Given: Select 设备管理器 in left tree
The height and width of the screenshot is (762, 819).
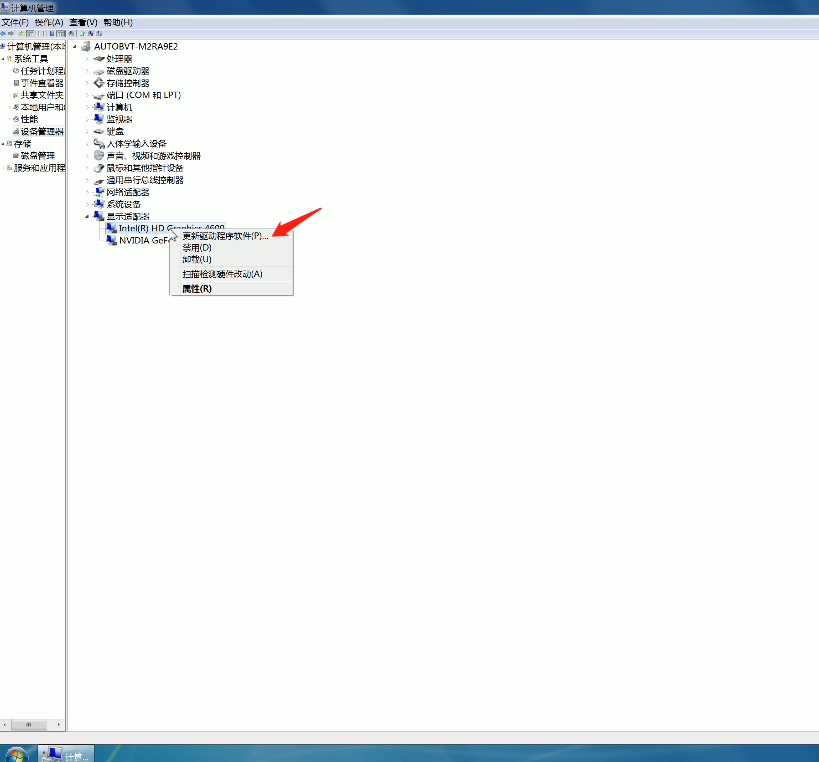Looking at the screenshot, I should tap(42, 132).
